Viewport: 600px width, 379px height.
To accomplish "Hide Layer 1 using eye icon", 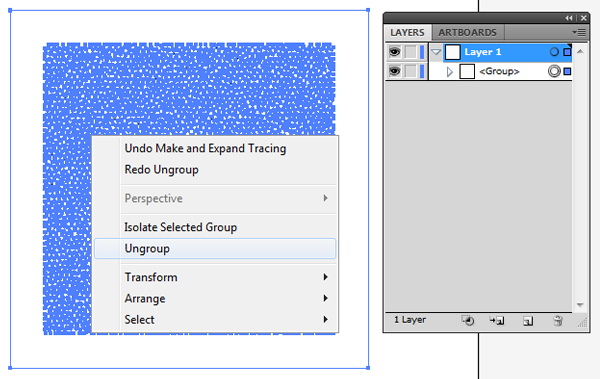I will pyautogui.click(x=395, y=51).
